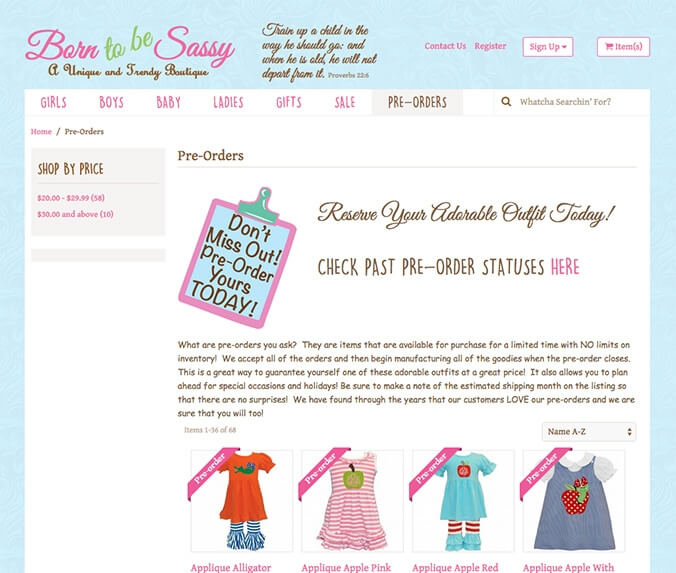Click HERE to check past pre-order statuses
This screenshot has height=573, width=676.
pyautogui.click(x=565, y=267)
